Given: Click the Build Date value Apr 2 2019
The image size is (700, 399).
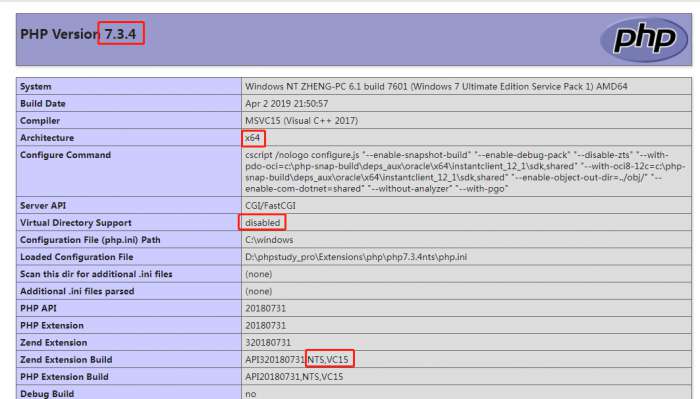Looking at the screenshot, I should click(x=287, y=104).
